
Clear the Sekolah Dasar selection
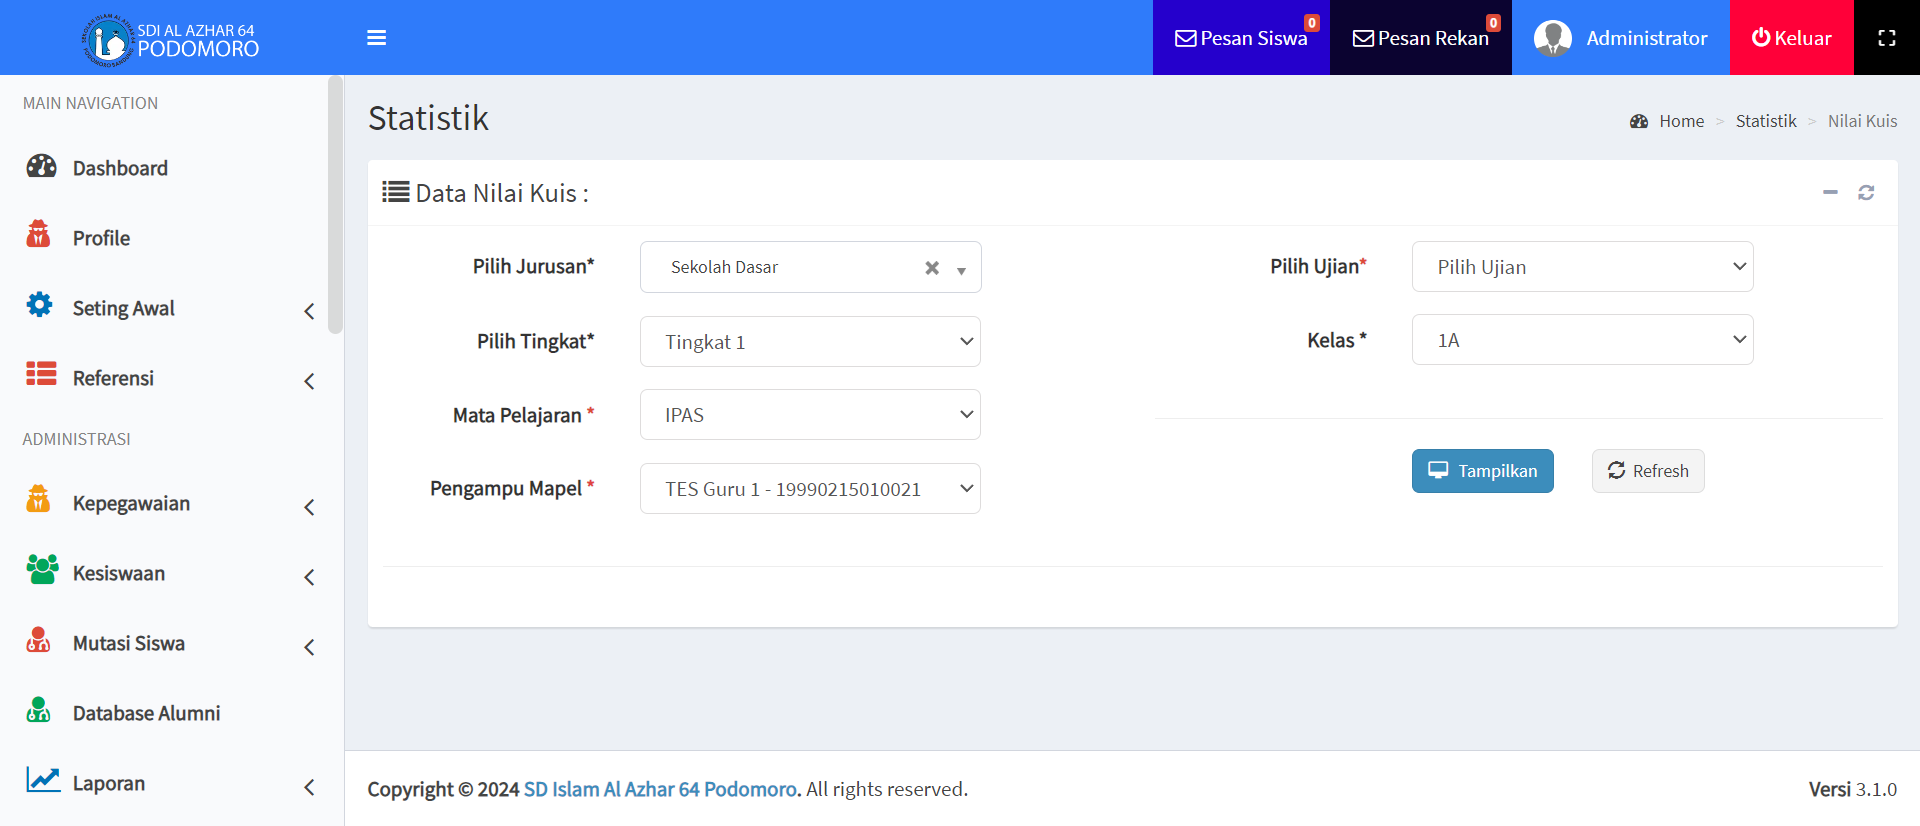click(932, 268)
